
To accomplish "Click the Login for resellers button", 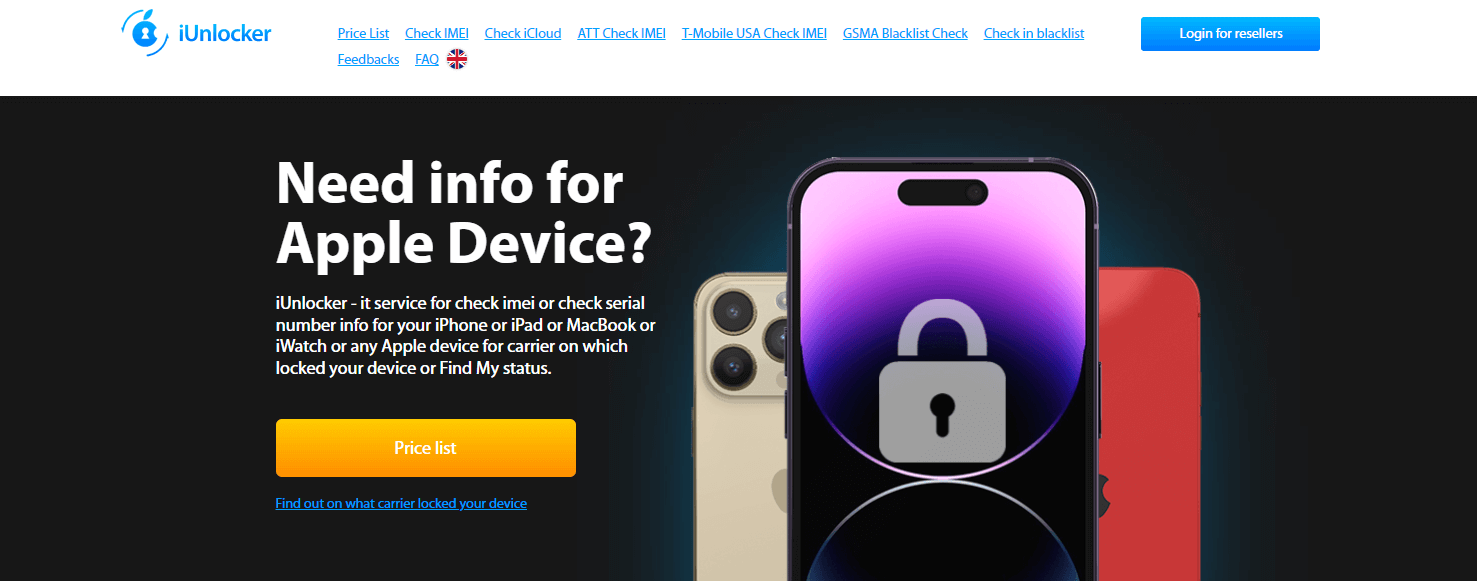I will pos(1230,34).
